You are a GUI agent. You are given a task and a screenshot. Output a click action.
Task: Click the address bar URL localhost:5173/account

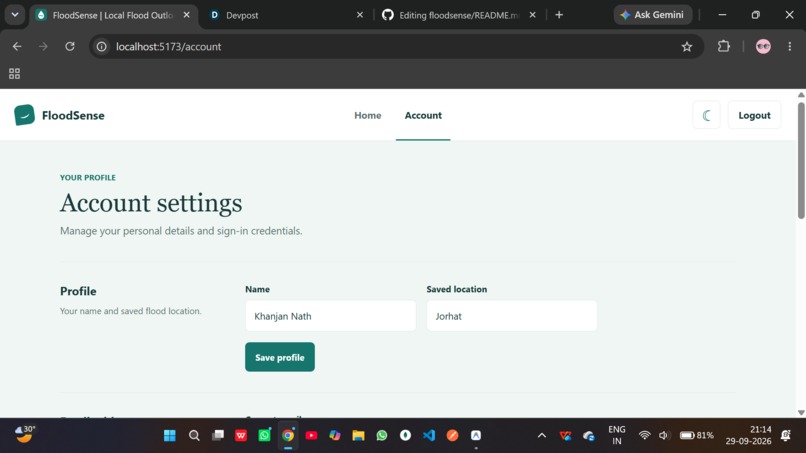click(x=168, y=46)
